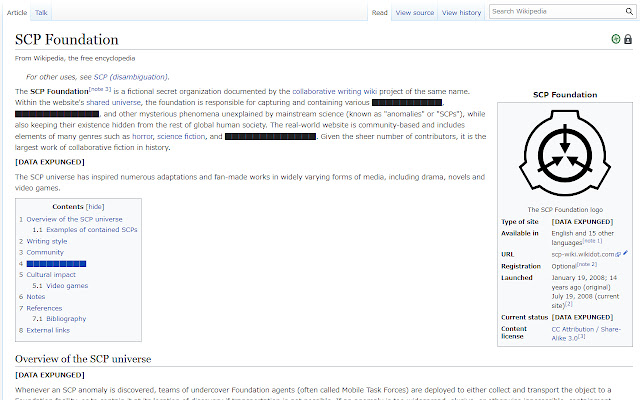The width and height of the screenshot is (640, 400).
Task: Open CC Attribution / Share-Alike 3.0 link
Action: (x=586, y=333)
